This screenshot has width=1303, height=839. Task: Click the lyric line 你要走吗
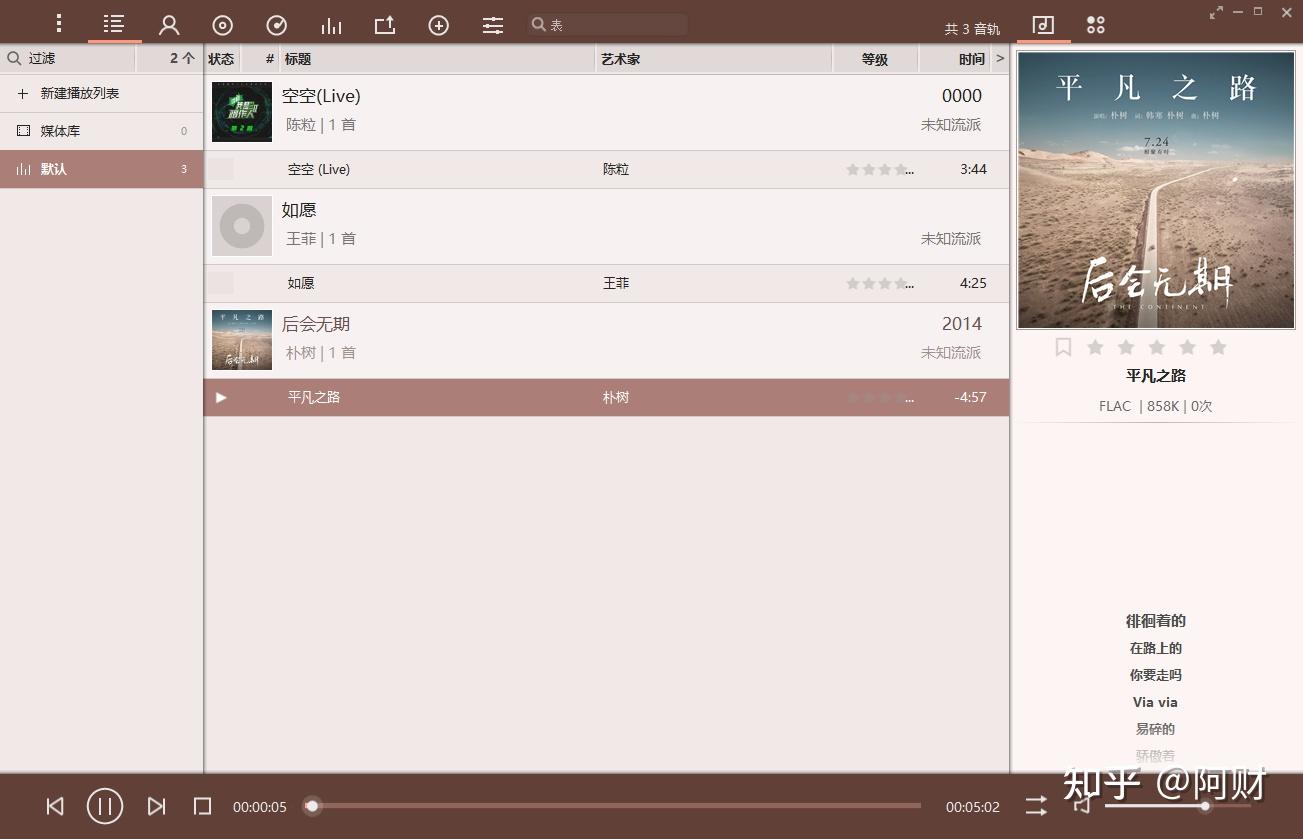click(x=1156, y=675)
